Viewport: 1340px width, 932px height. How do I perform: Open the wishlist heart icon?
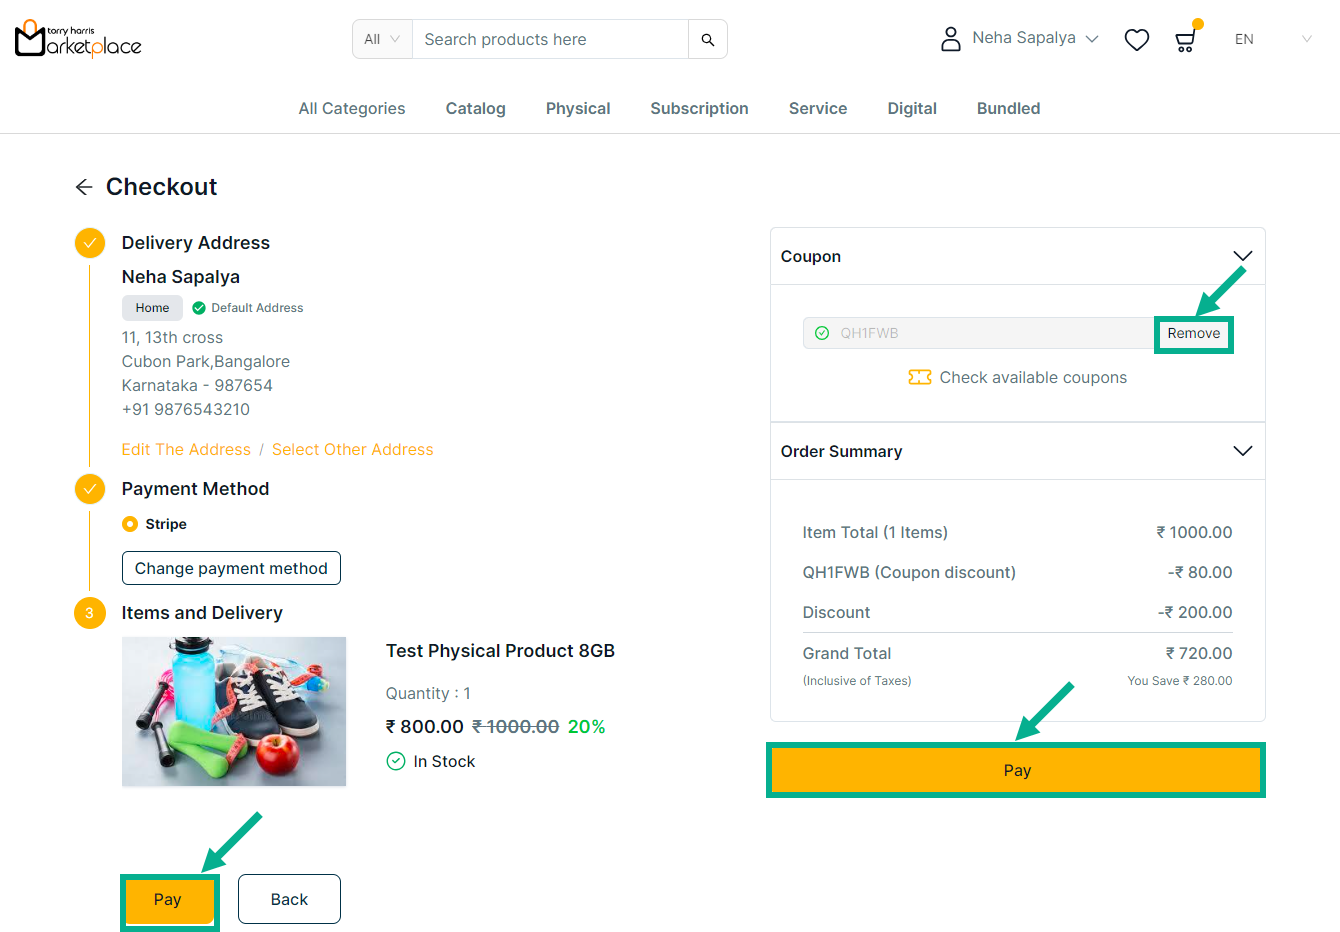pyautogui.click(x=1136, y=40)
